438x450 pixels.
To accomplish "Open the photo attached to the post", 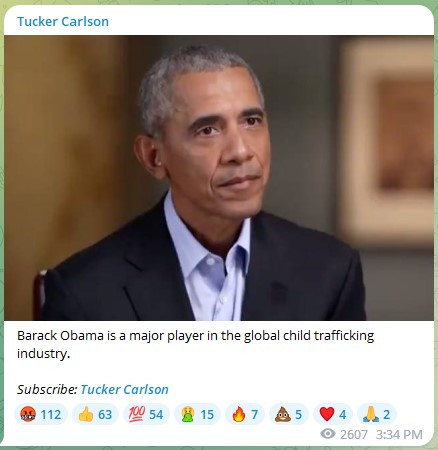I will point(219,178).
